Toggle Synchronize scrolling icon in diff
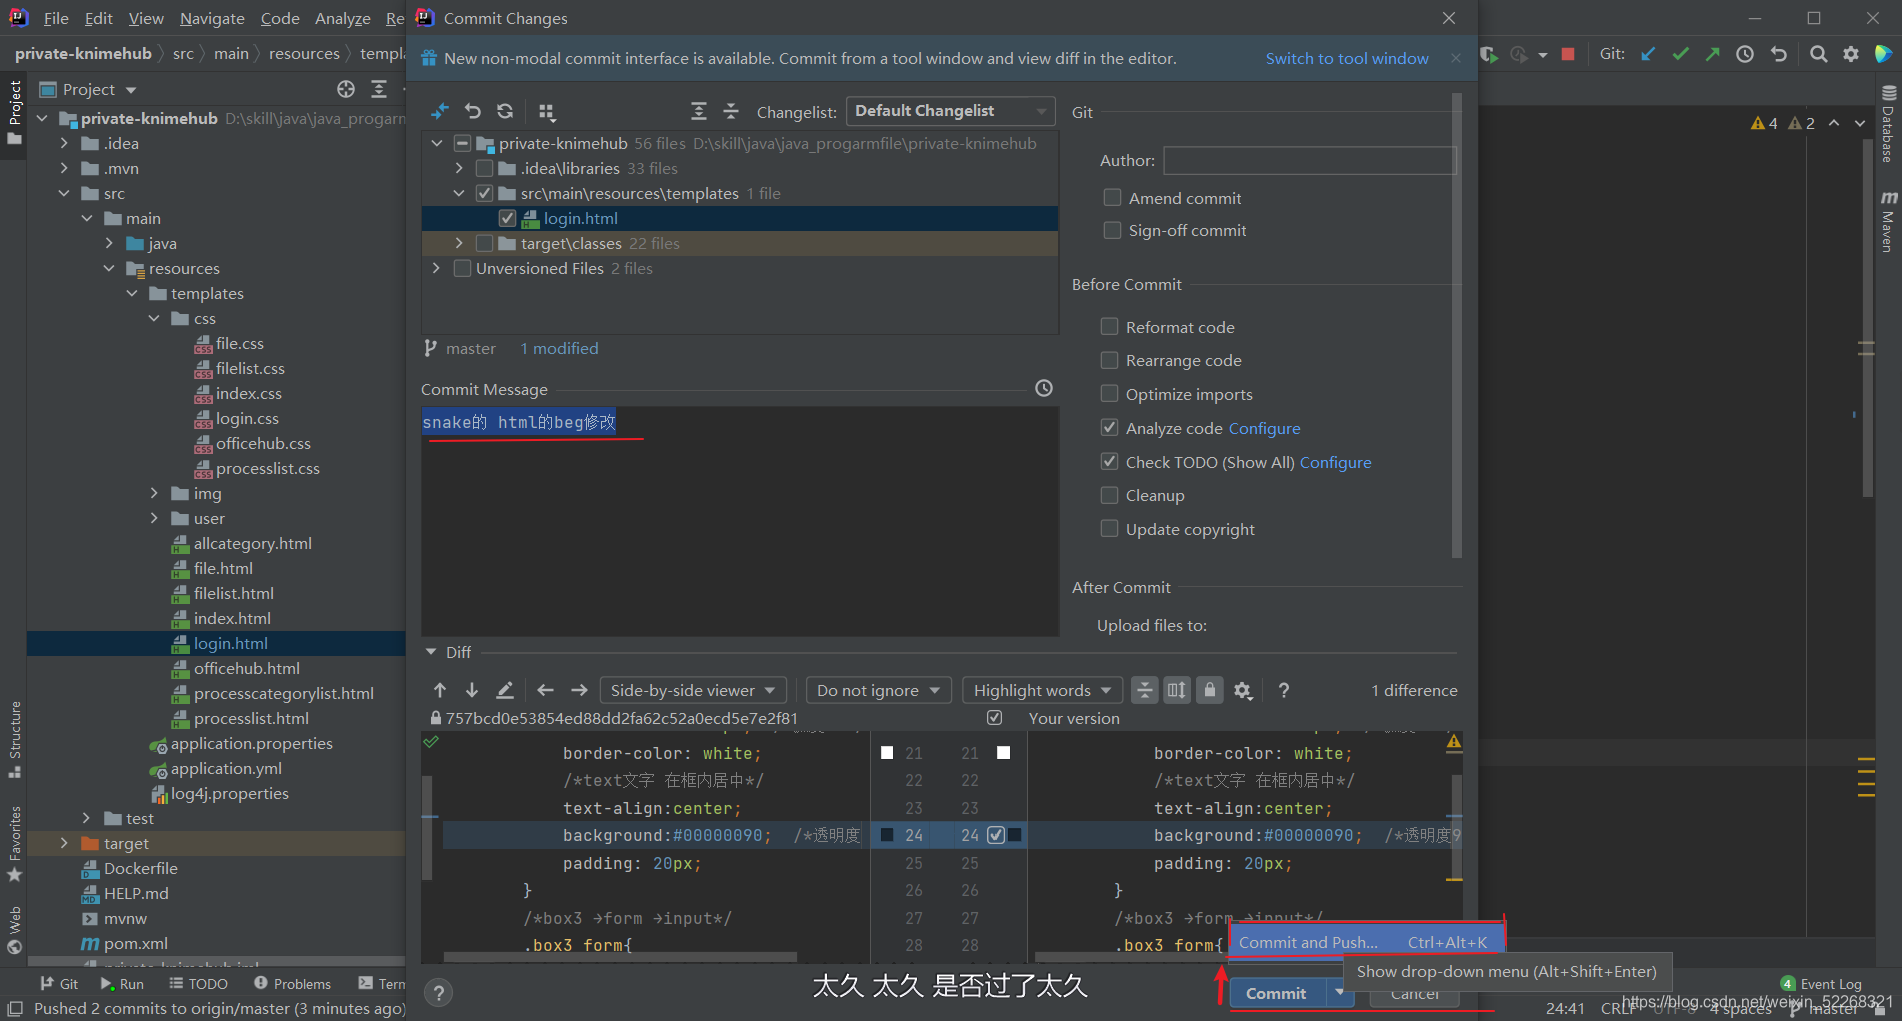 1177,690
